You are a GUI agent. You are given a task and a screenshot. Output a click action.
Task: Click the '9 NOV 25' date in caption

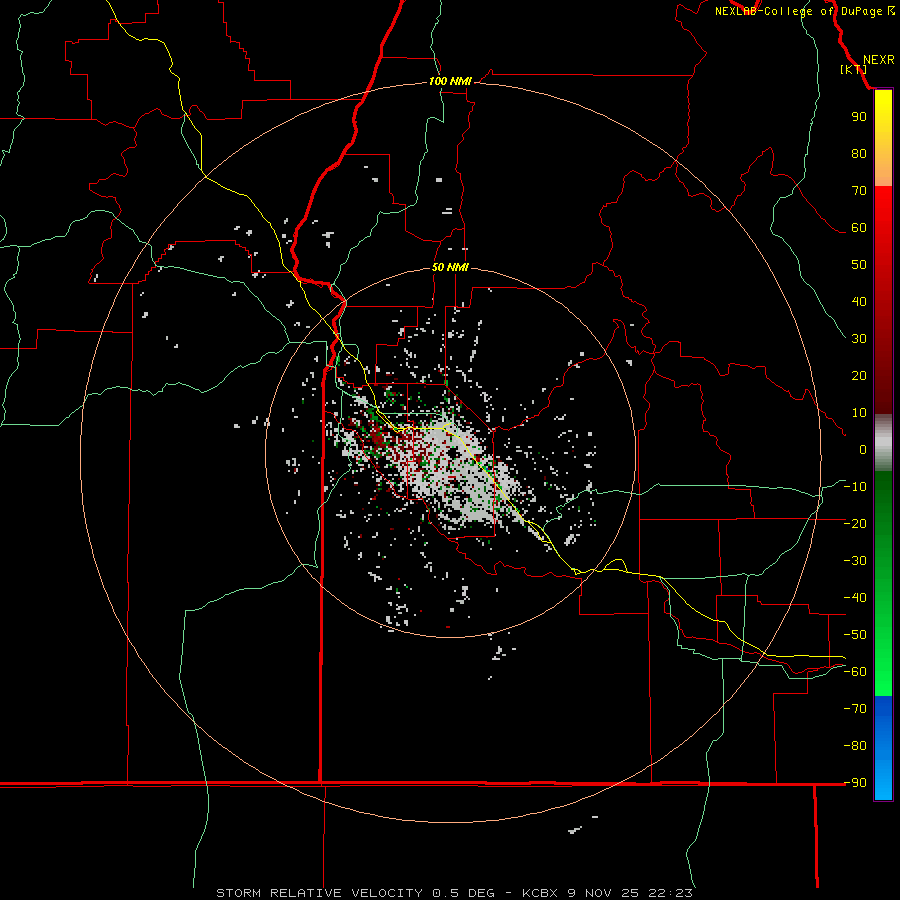[x=604, y=893]
